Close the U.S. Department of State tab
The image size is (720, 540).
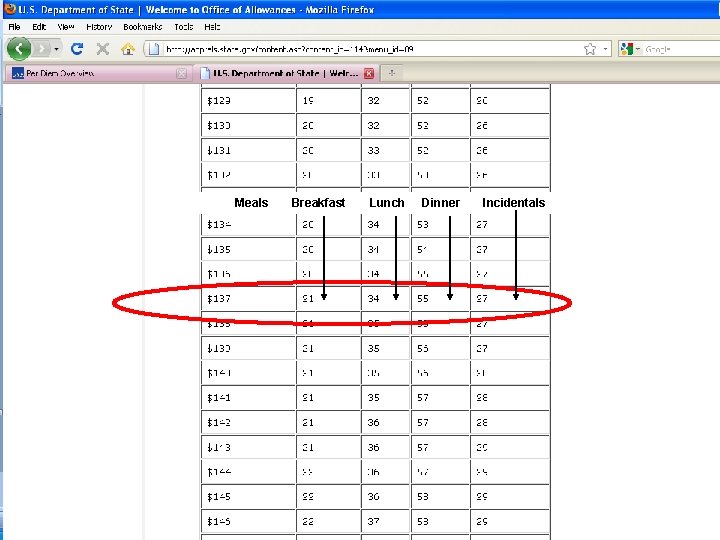369,73
